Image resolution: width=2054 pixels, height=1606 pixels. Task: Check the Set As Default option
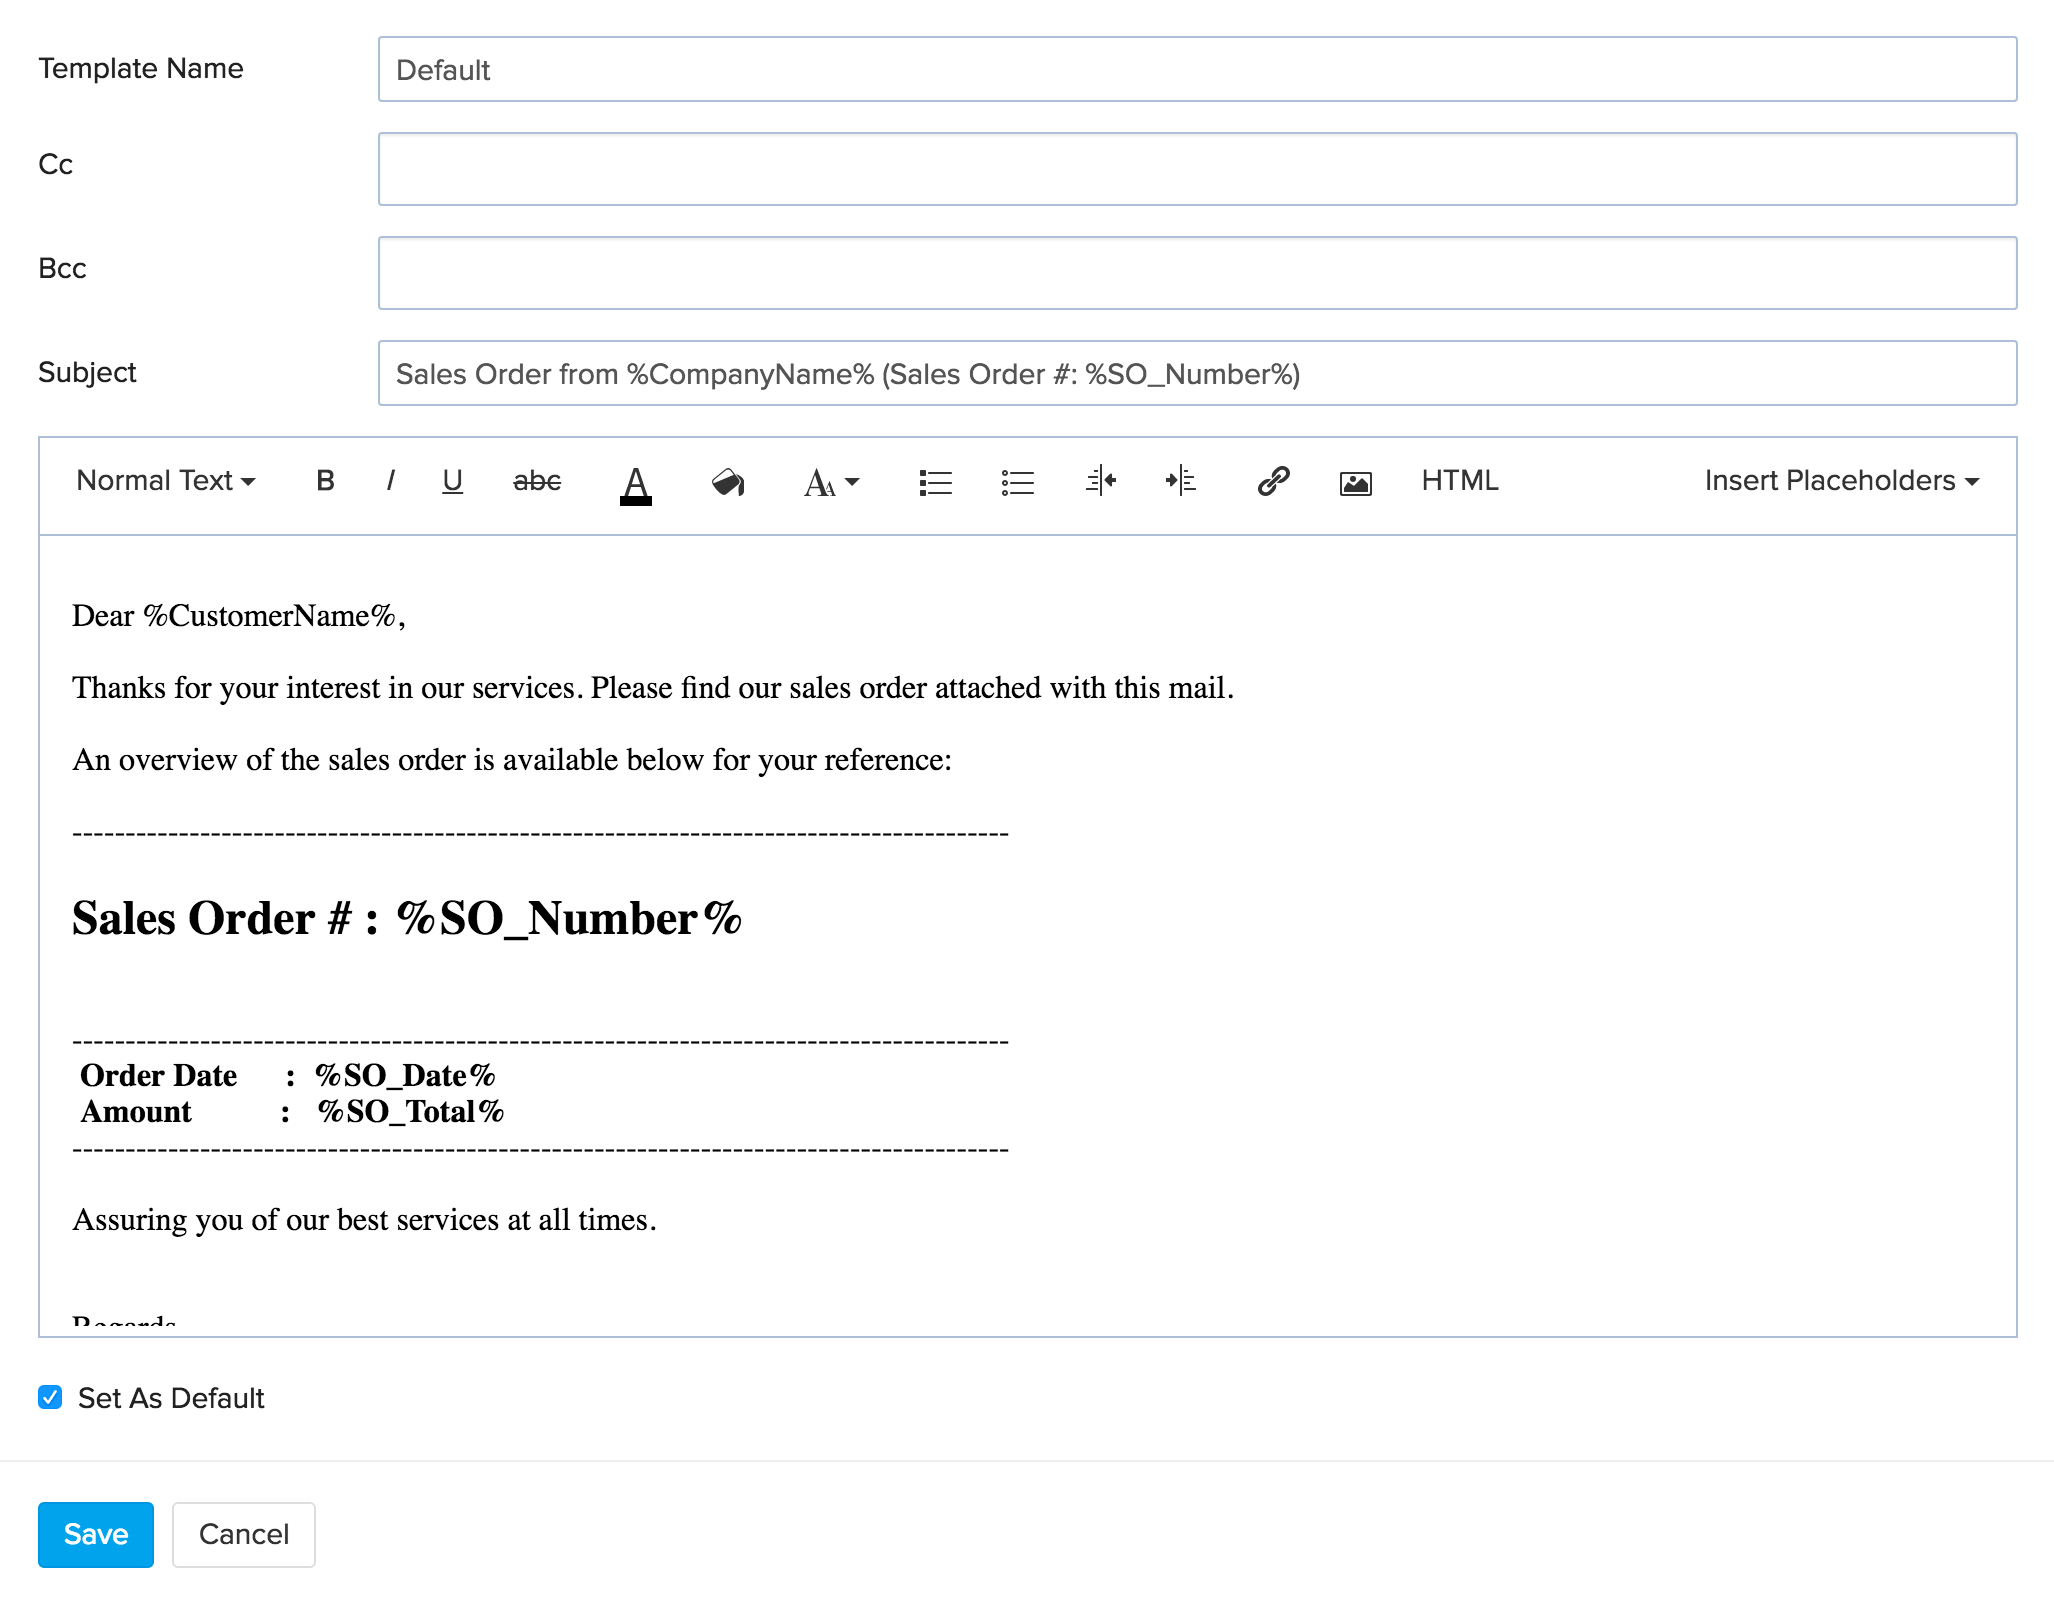coord(48,1398)
